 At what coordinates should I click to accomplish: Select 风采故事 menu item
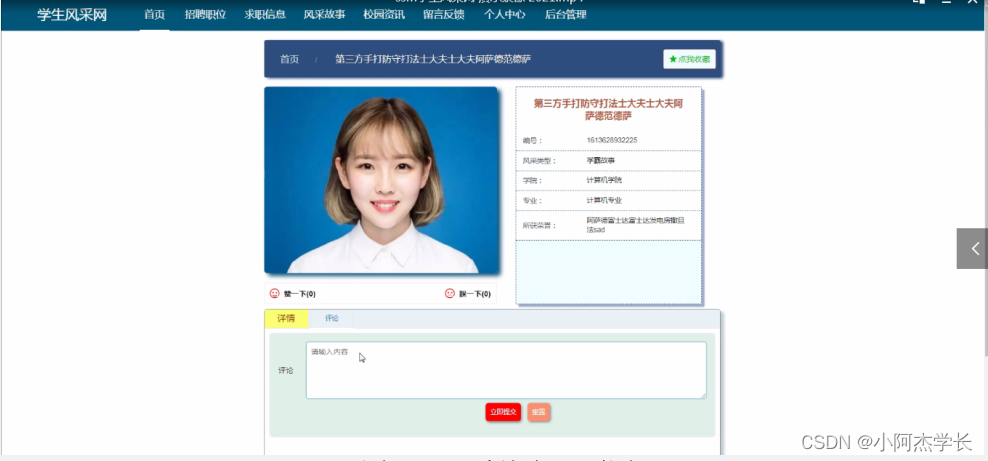(x=325, y=14)
